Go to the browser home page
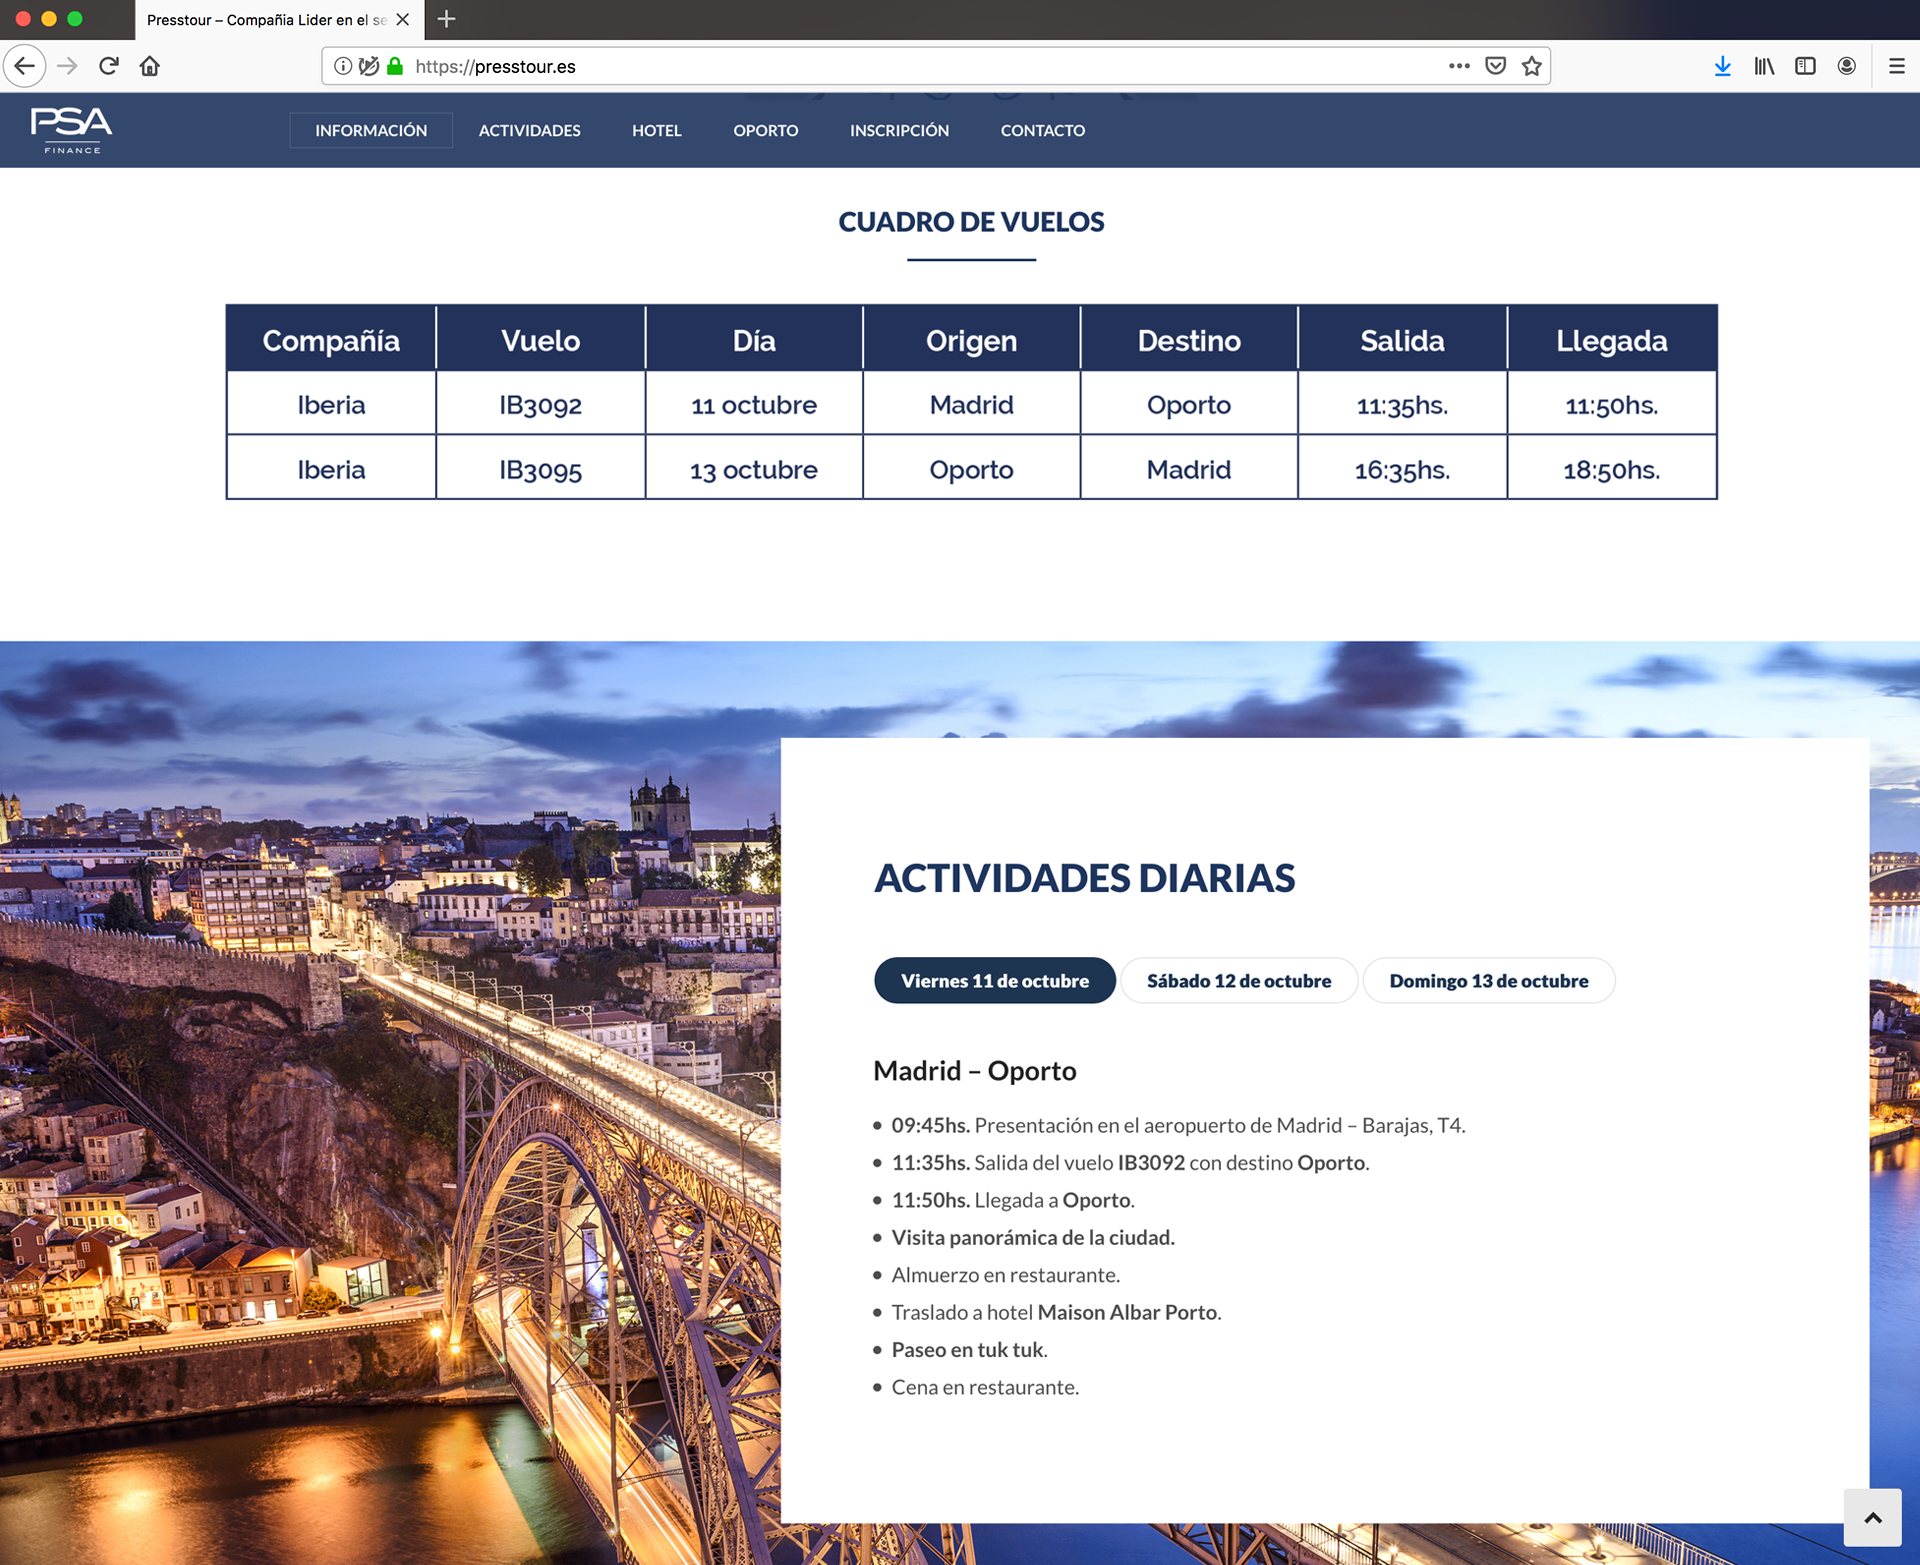Viewport: 1920px width, 1565px height. pyautogui.click(x=150, y=66)
